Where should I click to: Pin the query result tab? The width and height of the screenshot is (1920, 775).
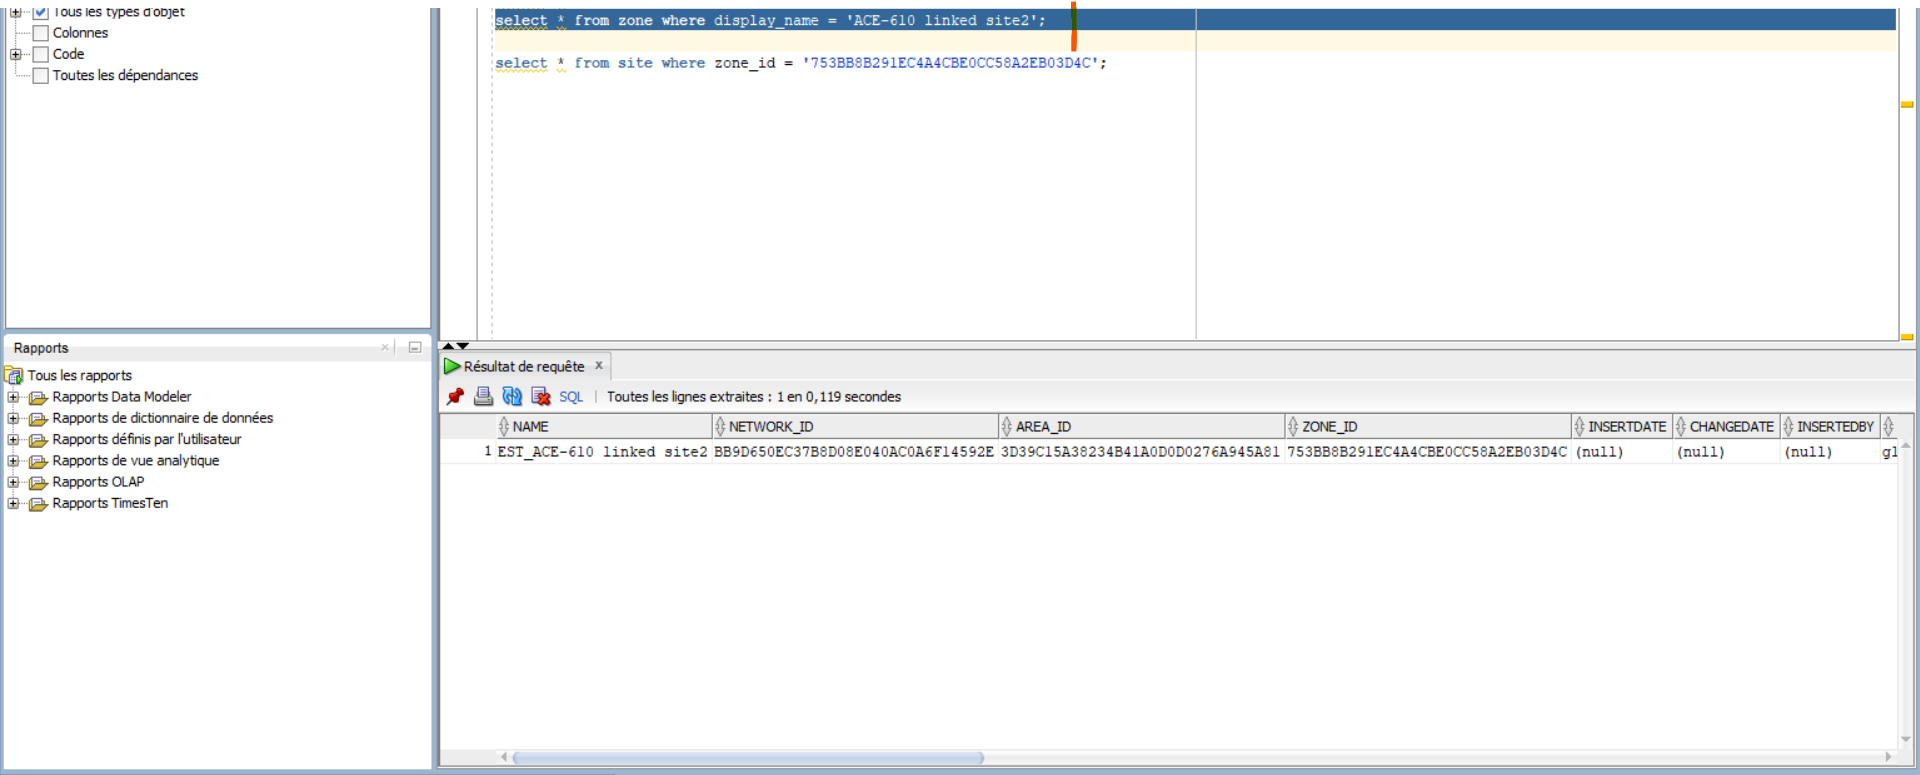[456, 397]
